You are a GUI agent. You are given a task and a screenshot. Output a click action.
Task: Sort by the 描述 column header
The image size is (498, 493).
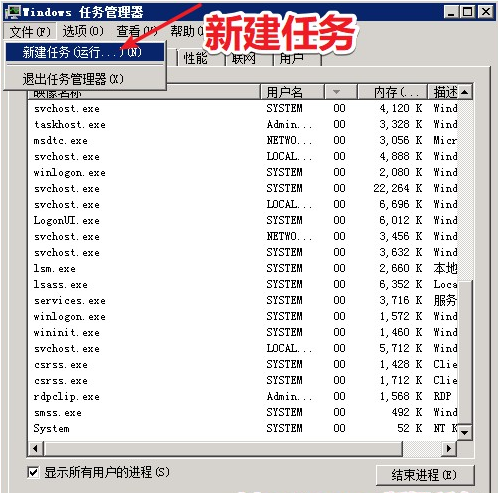(x=443, y=92)
